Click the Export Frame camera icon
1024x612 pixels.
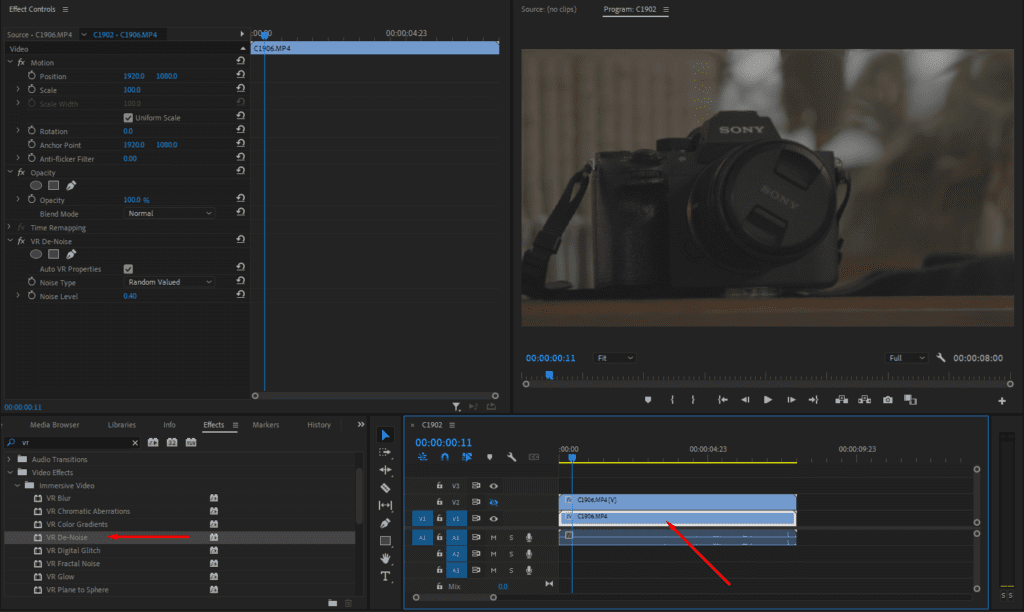pos(887,400)
